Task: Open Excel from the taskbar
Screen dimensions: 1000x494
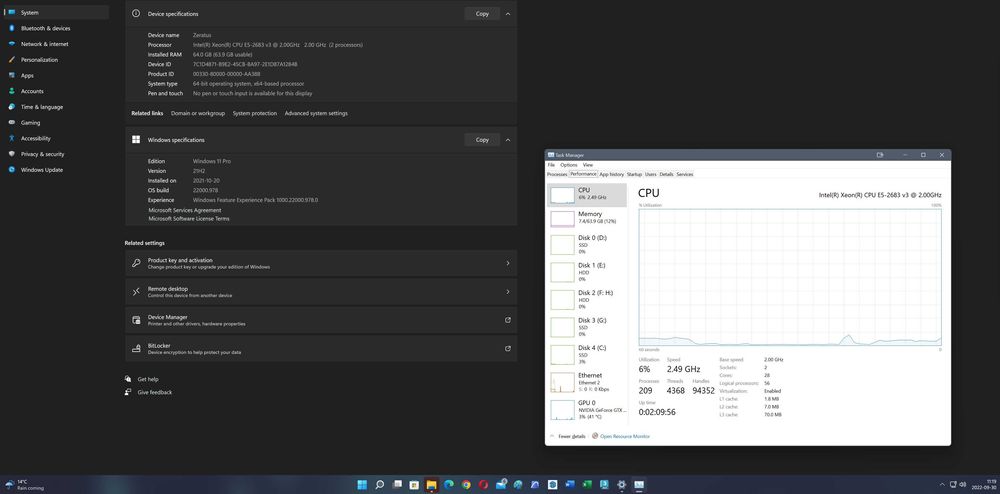Action: click(x=587, y=485)
